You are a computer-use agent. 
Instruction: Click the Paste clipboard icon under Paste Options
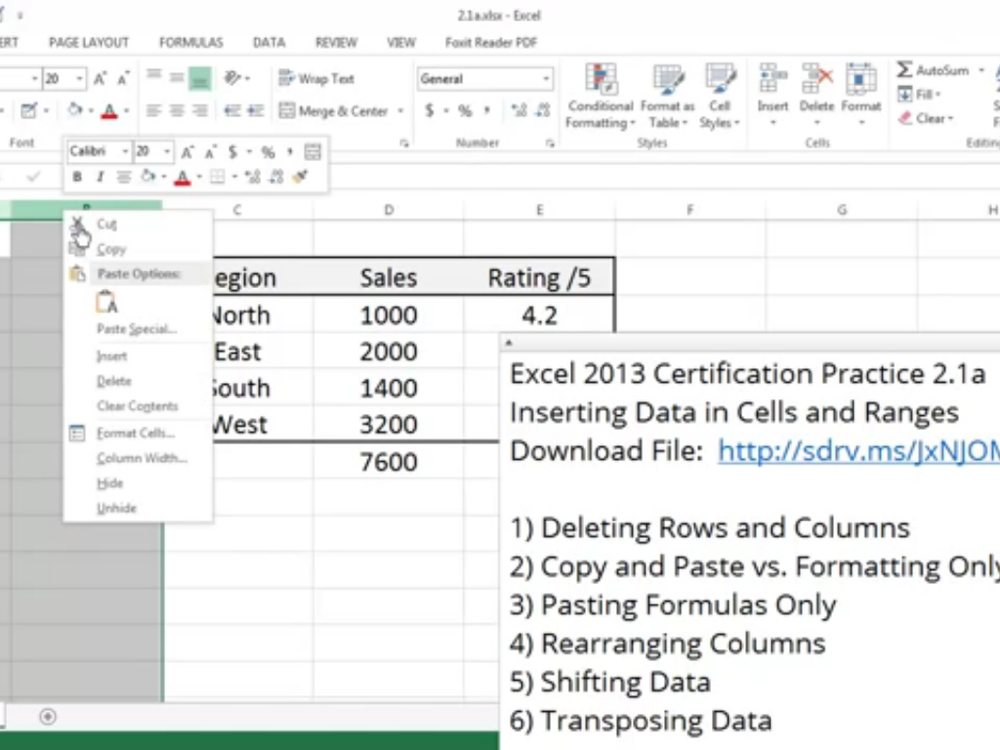tap(107, 302)
